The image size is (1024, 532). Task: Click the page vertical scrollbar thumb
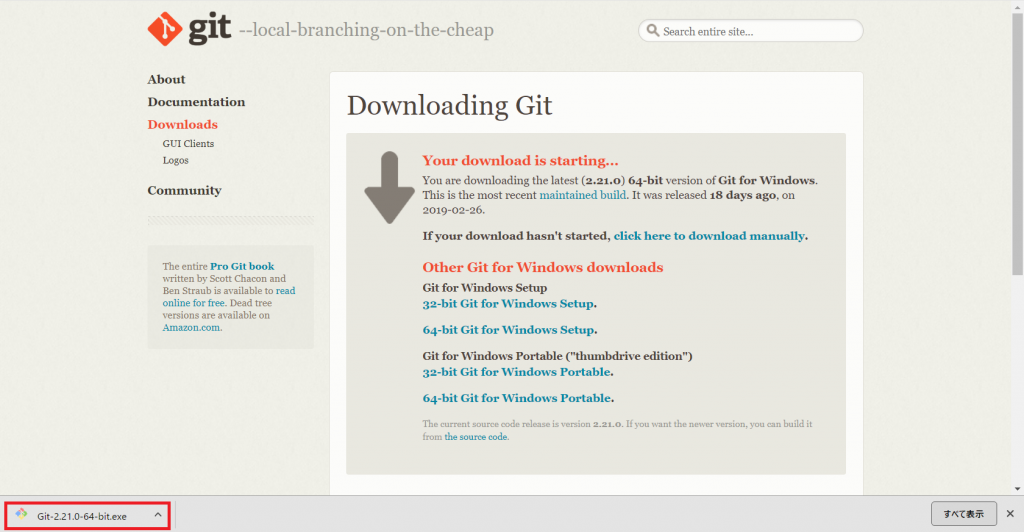click(1017, 144)
